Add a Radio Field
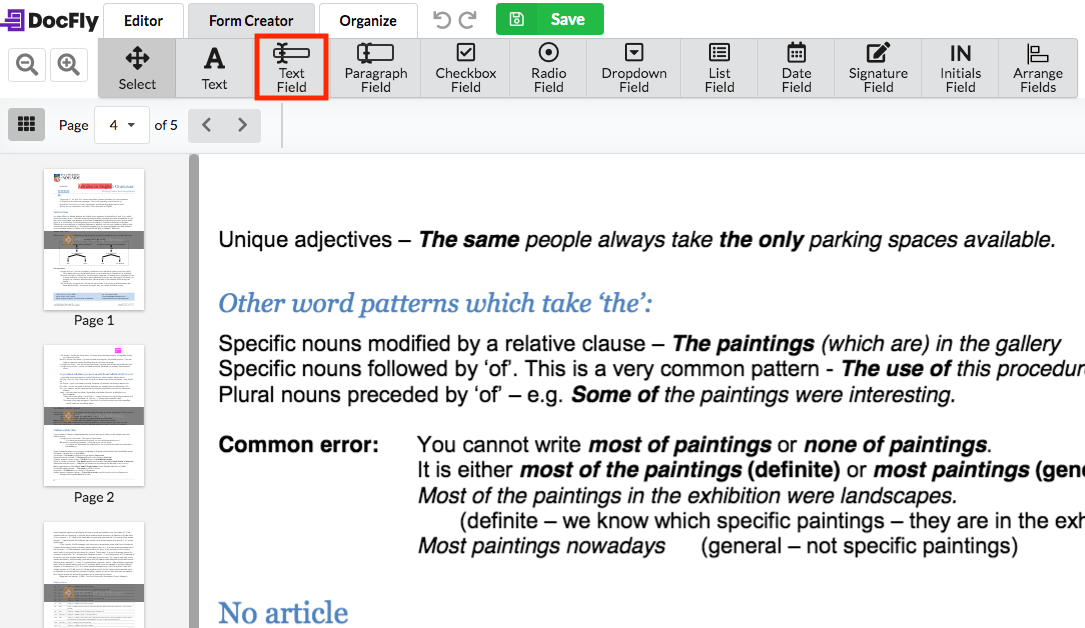Viewport: 1085px width, 628px height. pos(548,68)
